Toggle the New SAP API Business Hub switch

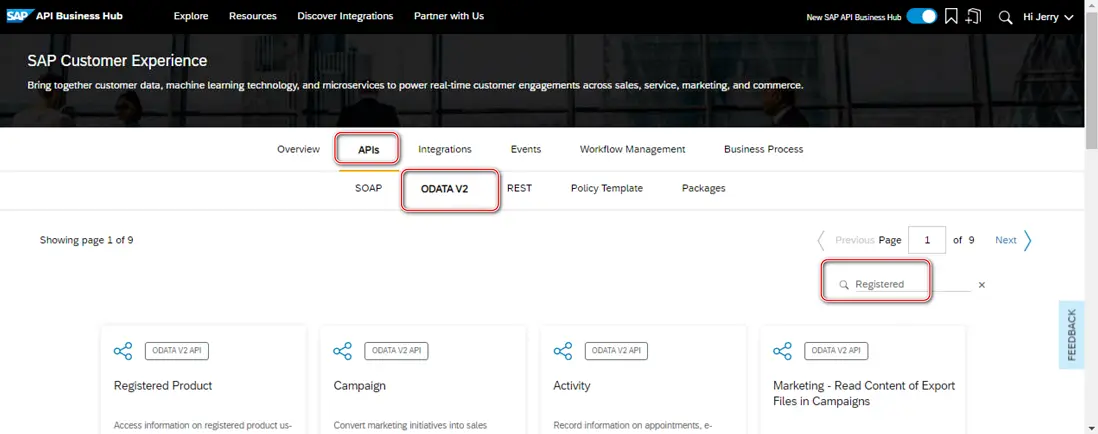coord(921,16)
